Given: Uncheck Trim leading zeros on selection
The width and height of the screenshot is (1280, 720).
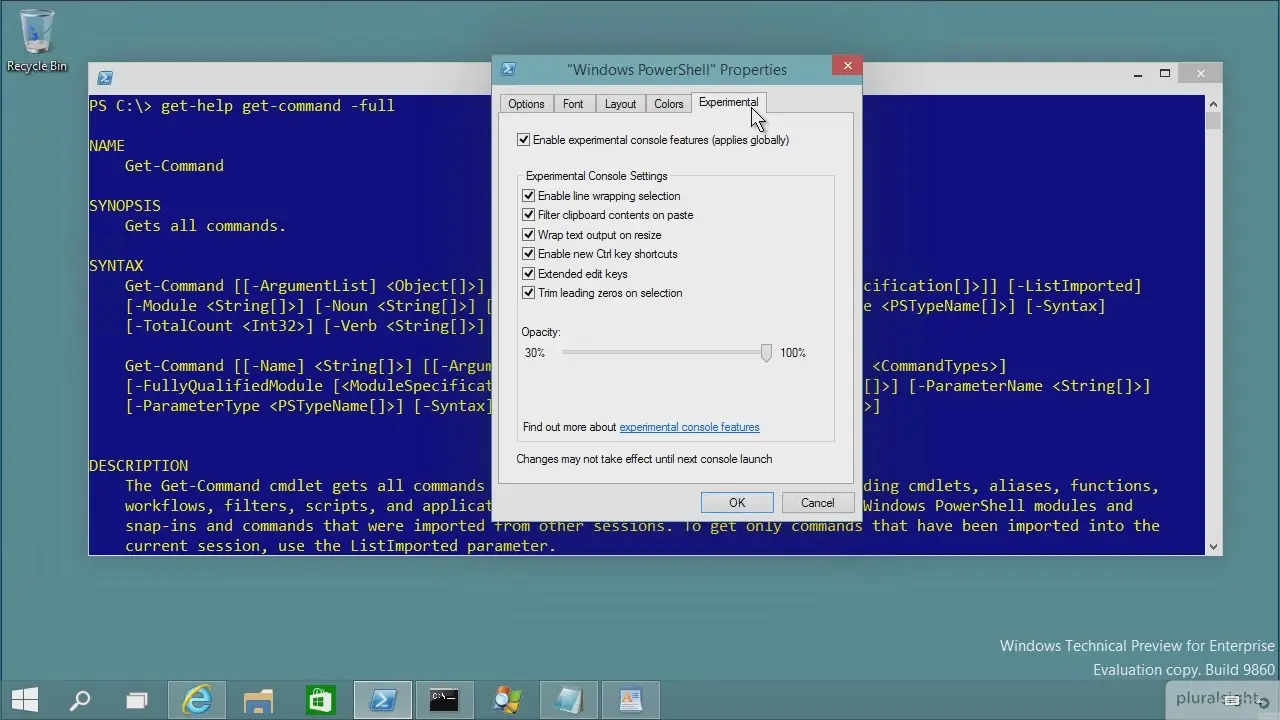Looking at the screenshot, I should pyautogui.click(x=529, y=293).
